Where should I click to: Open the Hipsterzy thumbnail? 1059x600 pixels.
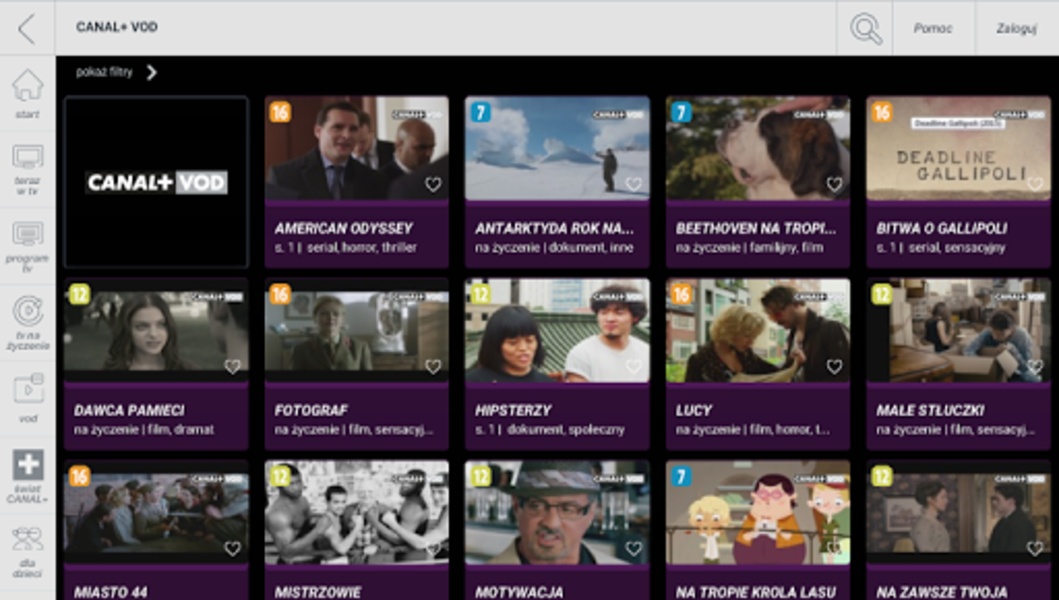point(557,330)
